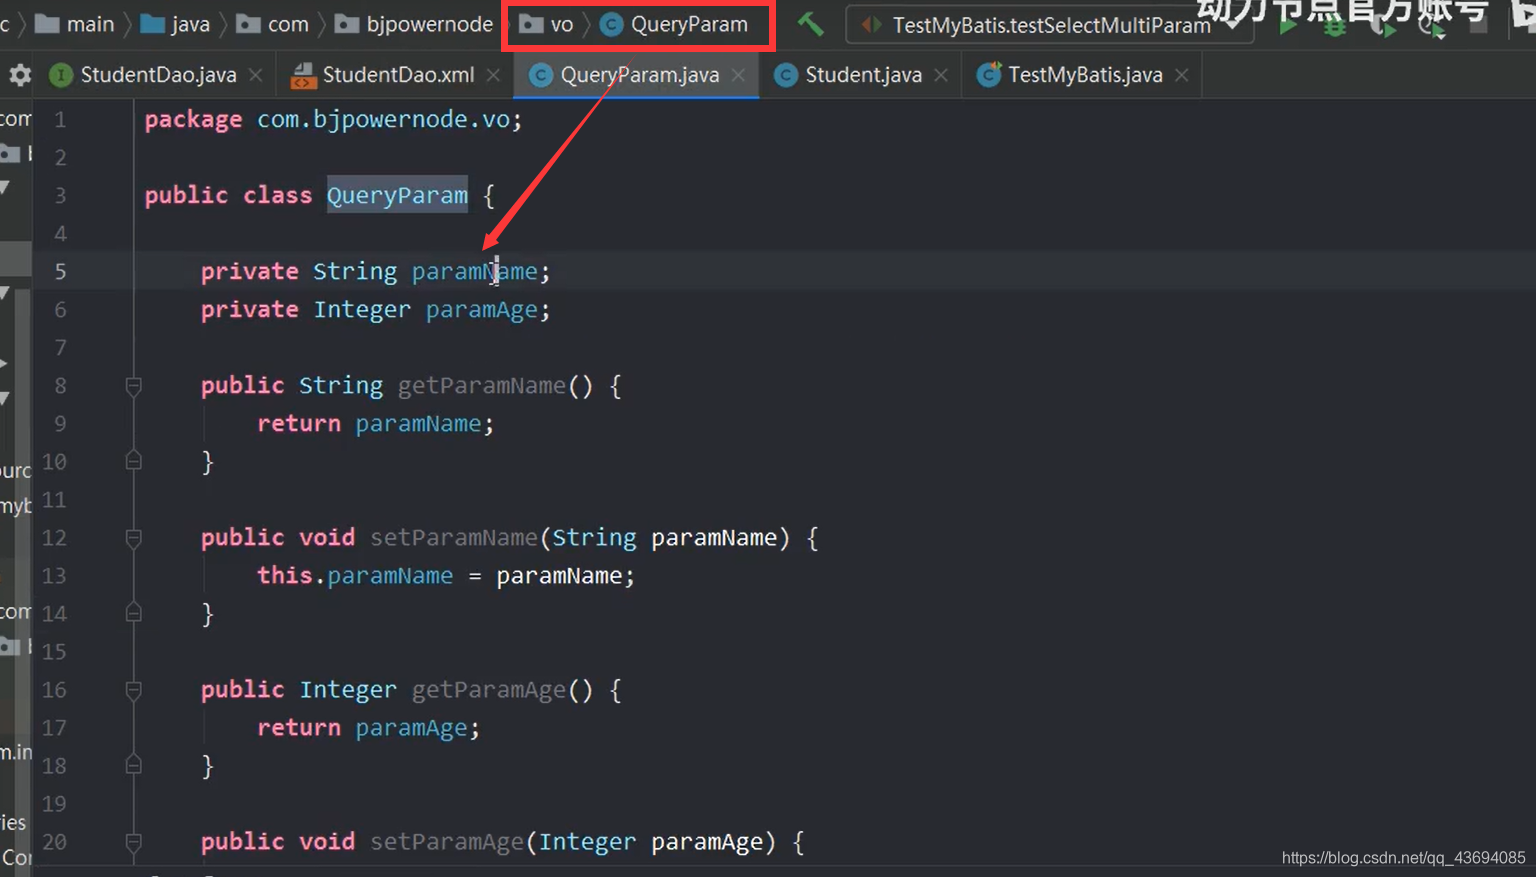Start debugging with the bug icon
The width and height of the screenshot is (1536, 877).
click(1335, 27)
